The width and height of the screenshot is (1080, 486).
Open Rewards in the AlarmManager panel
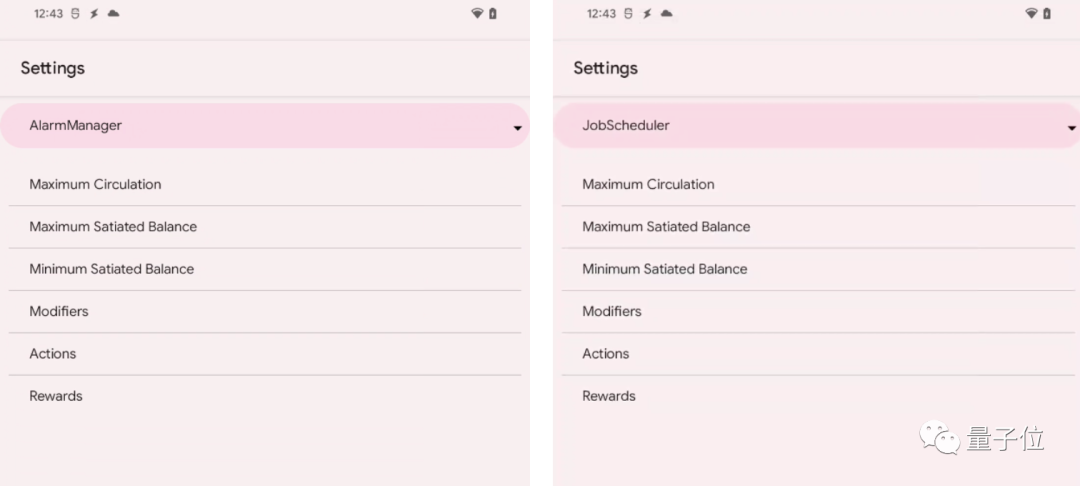56,396
